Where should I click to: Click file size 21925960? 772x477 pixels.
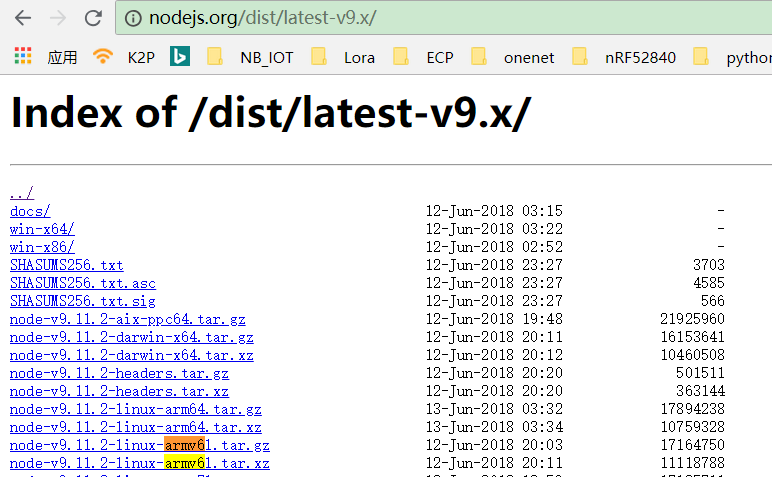(x=692, y=319)
